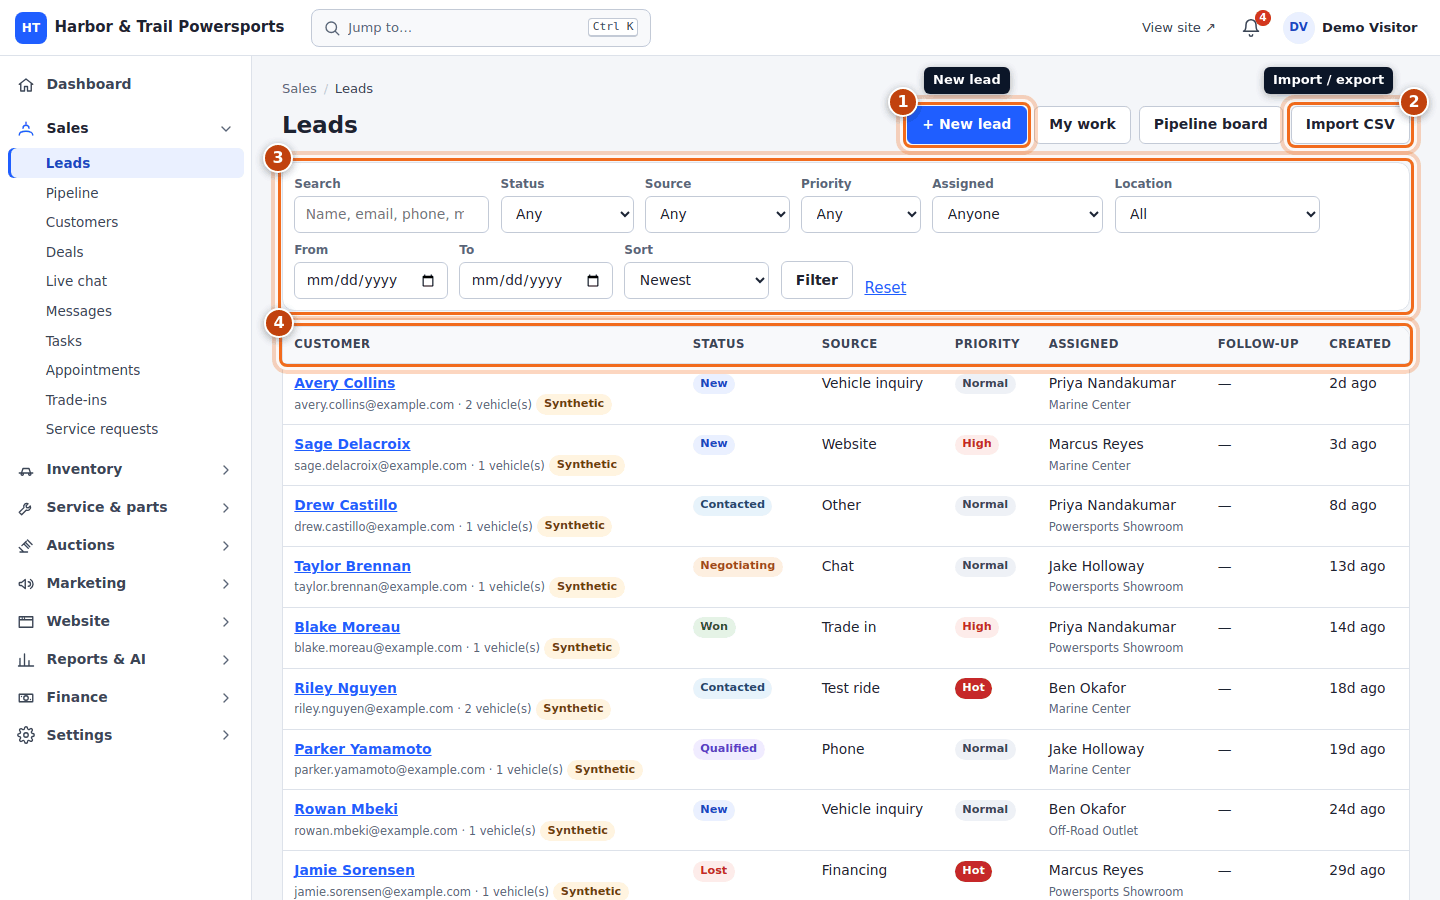Click the + New lead button
The height and width of the screenshot is (900, 1440).
[x=967, y=125]
